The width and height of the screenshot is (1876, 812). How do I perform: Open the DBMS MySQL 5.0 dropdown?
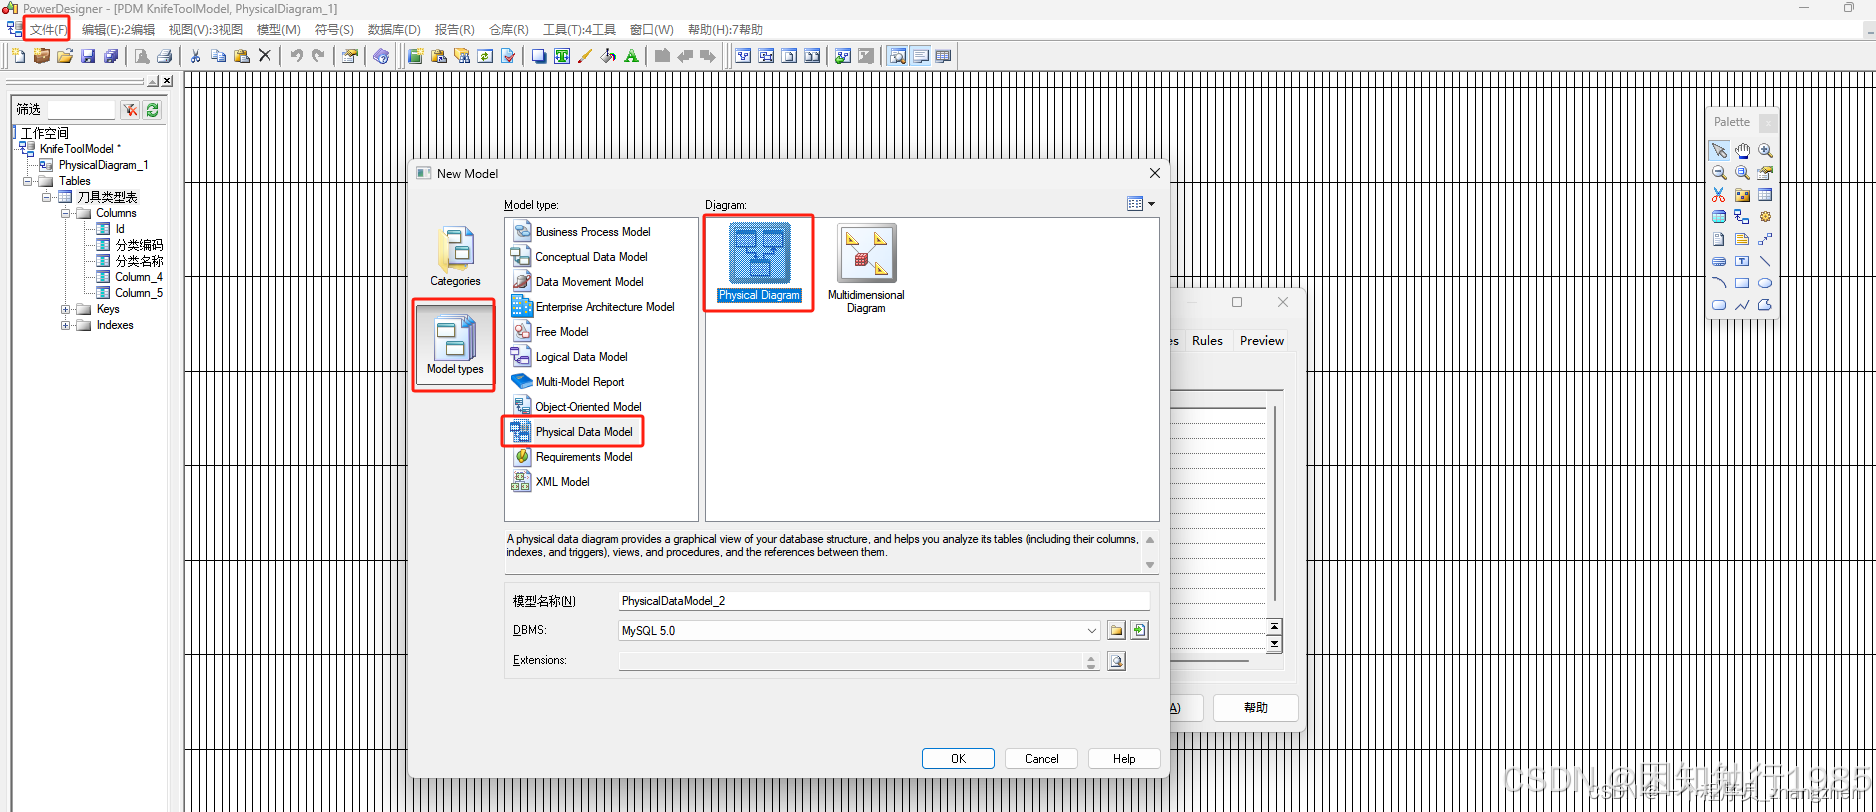(x=1091, y=631)
